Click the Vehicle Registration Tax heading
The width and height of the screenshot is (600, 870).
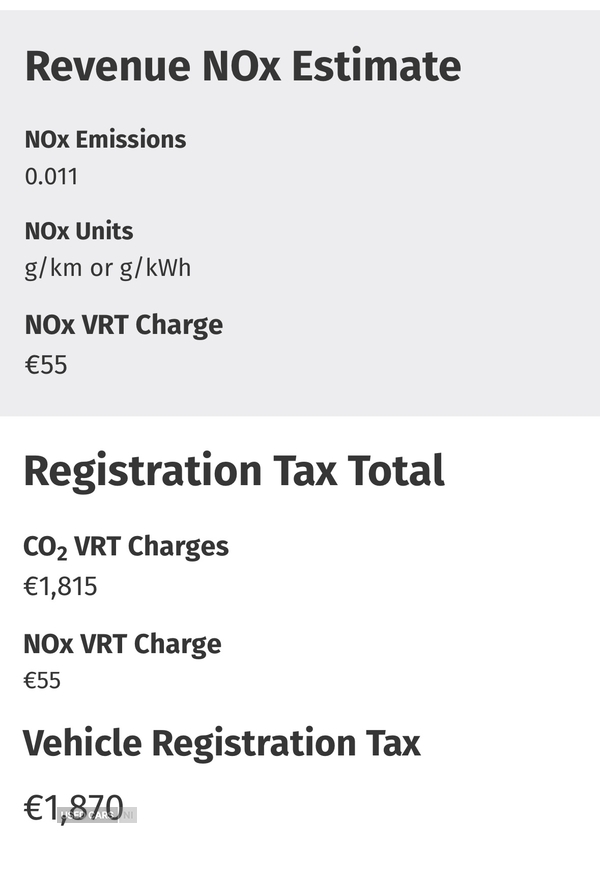pyautogui.click(x=221, y=743)
